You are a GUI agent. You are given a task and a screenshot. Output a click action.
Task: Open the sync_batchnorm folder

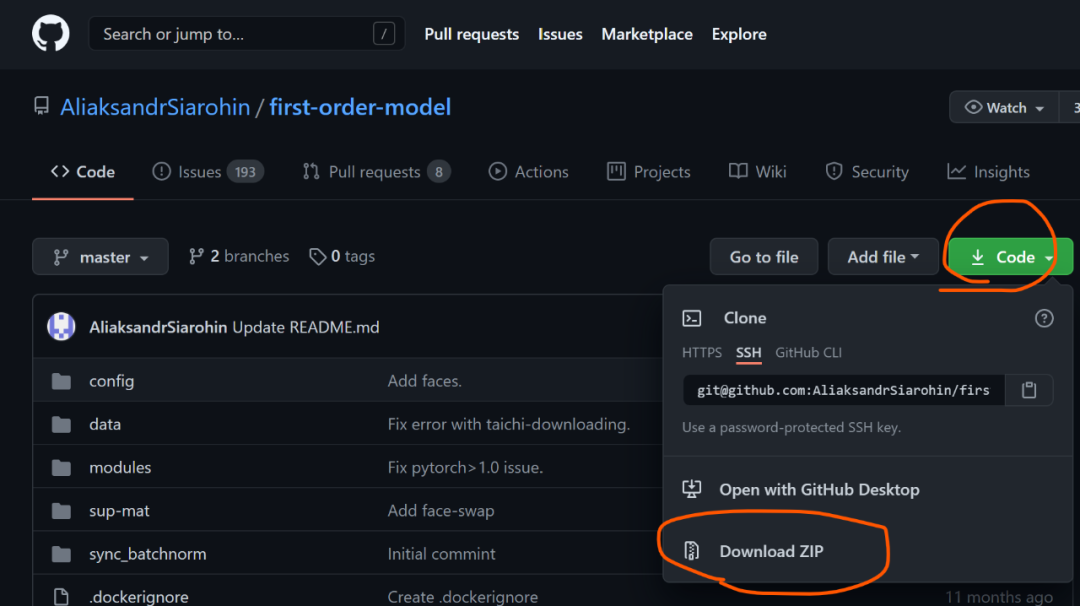point(147,554)
